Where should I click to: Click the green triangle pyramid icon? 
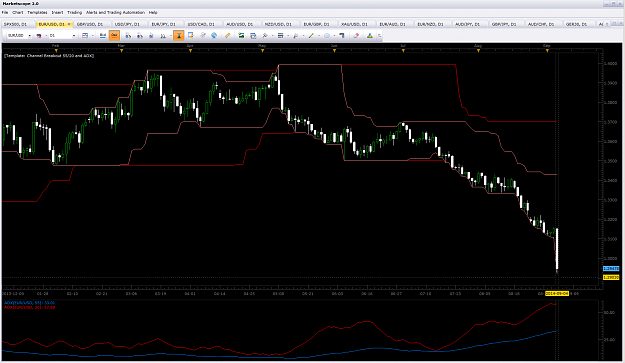370,35
